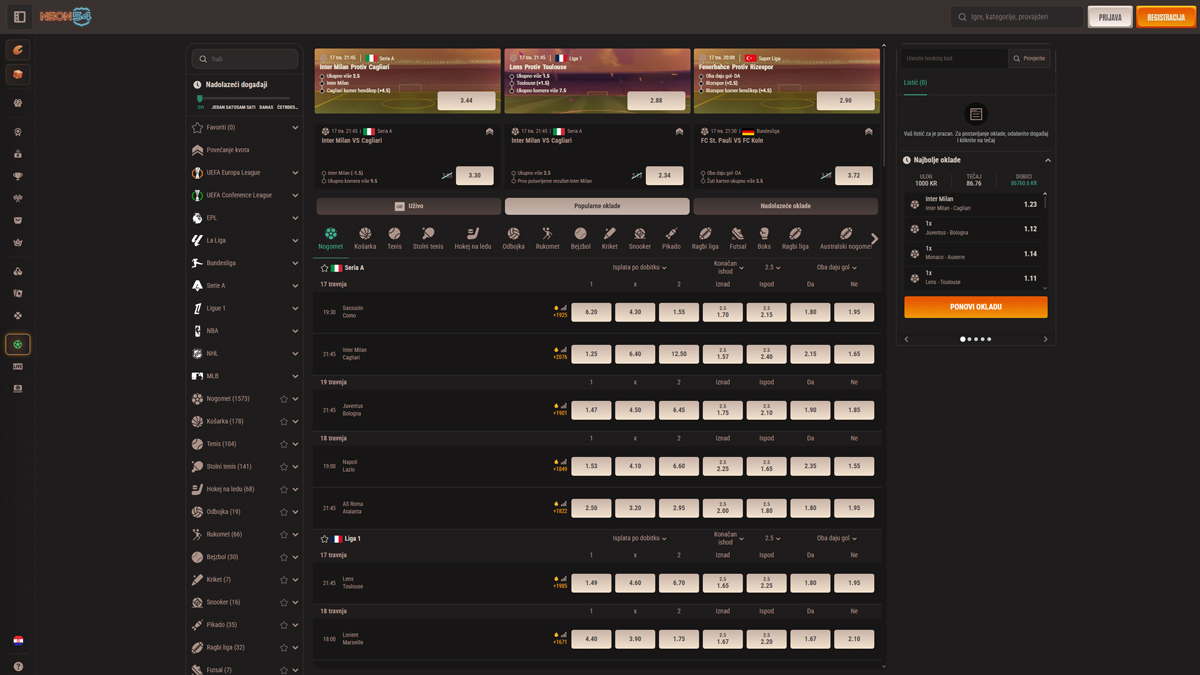The image size is (1200, 675).
Task: Open stats icon for Sassuolo Como match
Action: tap(563, 308)
